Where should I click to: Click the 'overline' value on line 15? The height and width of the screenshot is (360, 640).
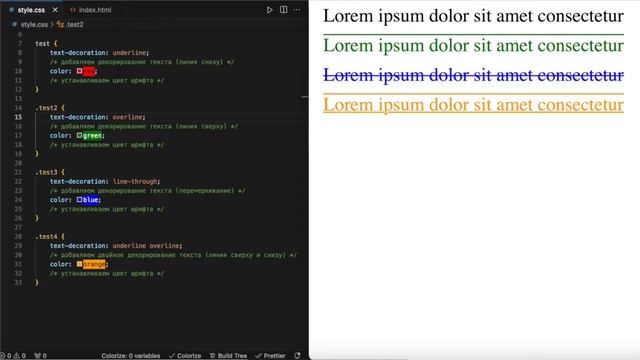point(127,117)
